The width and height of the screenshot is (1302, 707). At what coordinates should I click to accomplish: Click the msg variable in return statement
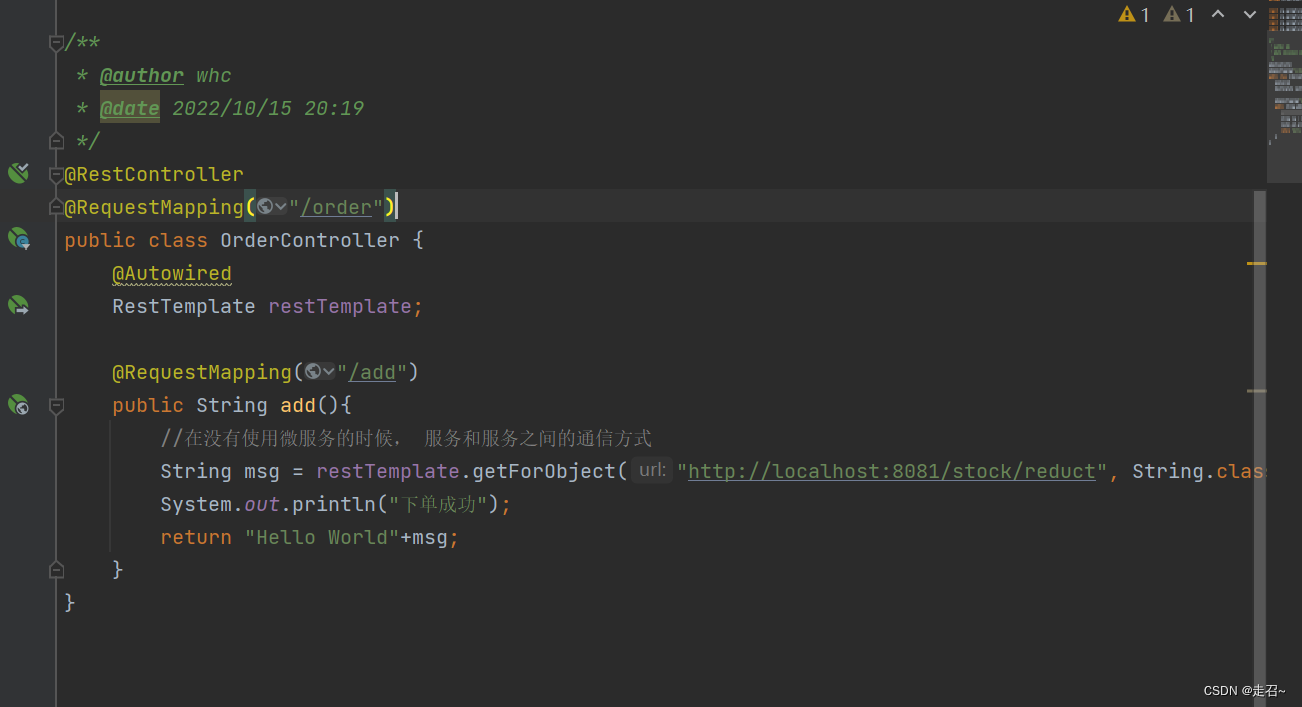click(430, 537)
